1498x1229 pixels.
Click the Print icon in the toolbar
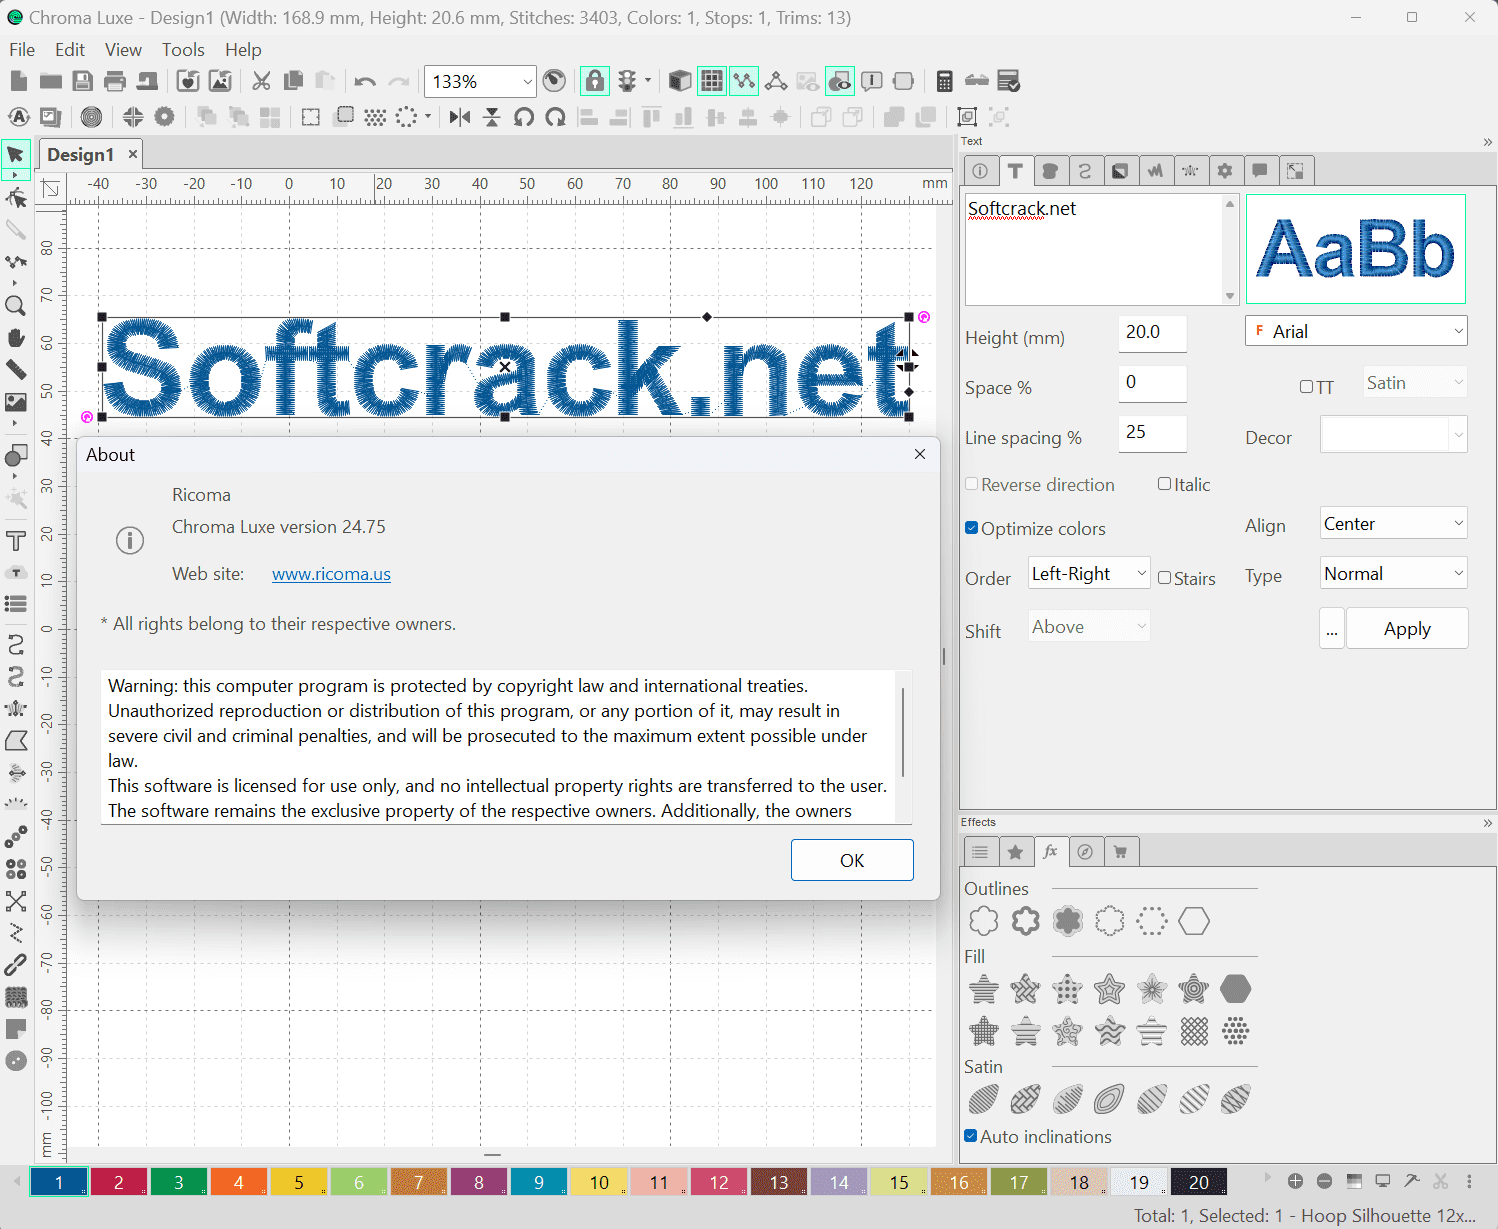pos(115,82)
